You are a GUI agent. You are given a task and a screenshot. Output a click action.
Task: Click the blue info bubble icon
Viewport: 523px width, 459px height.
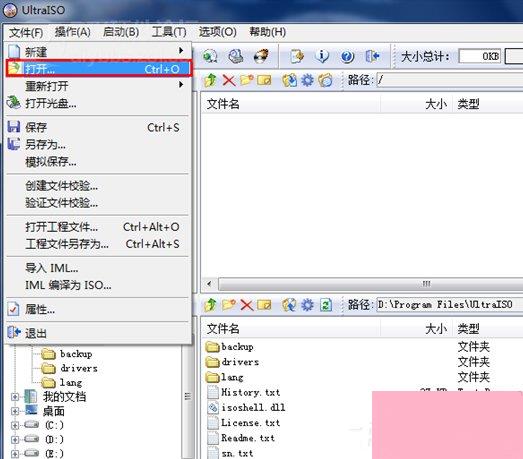(x=322, y=56)
